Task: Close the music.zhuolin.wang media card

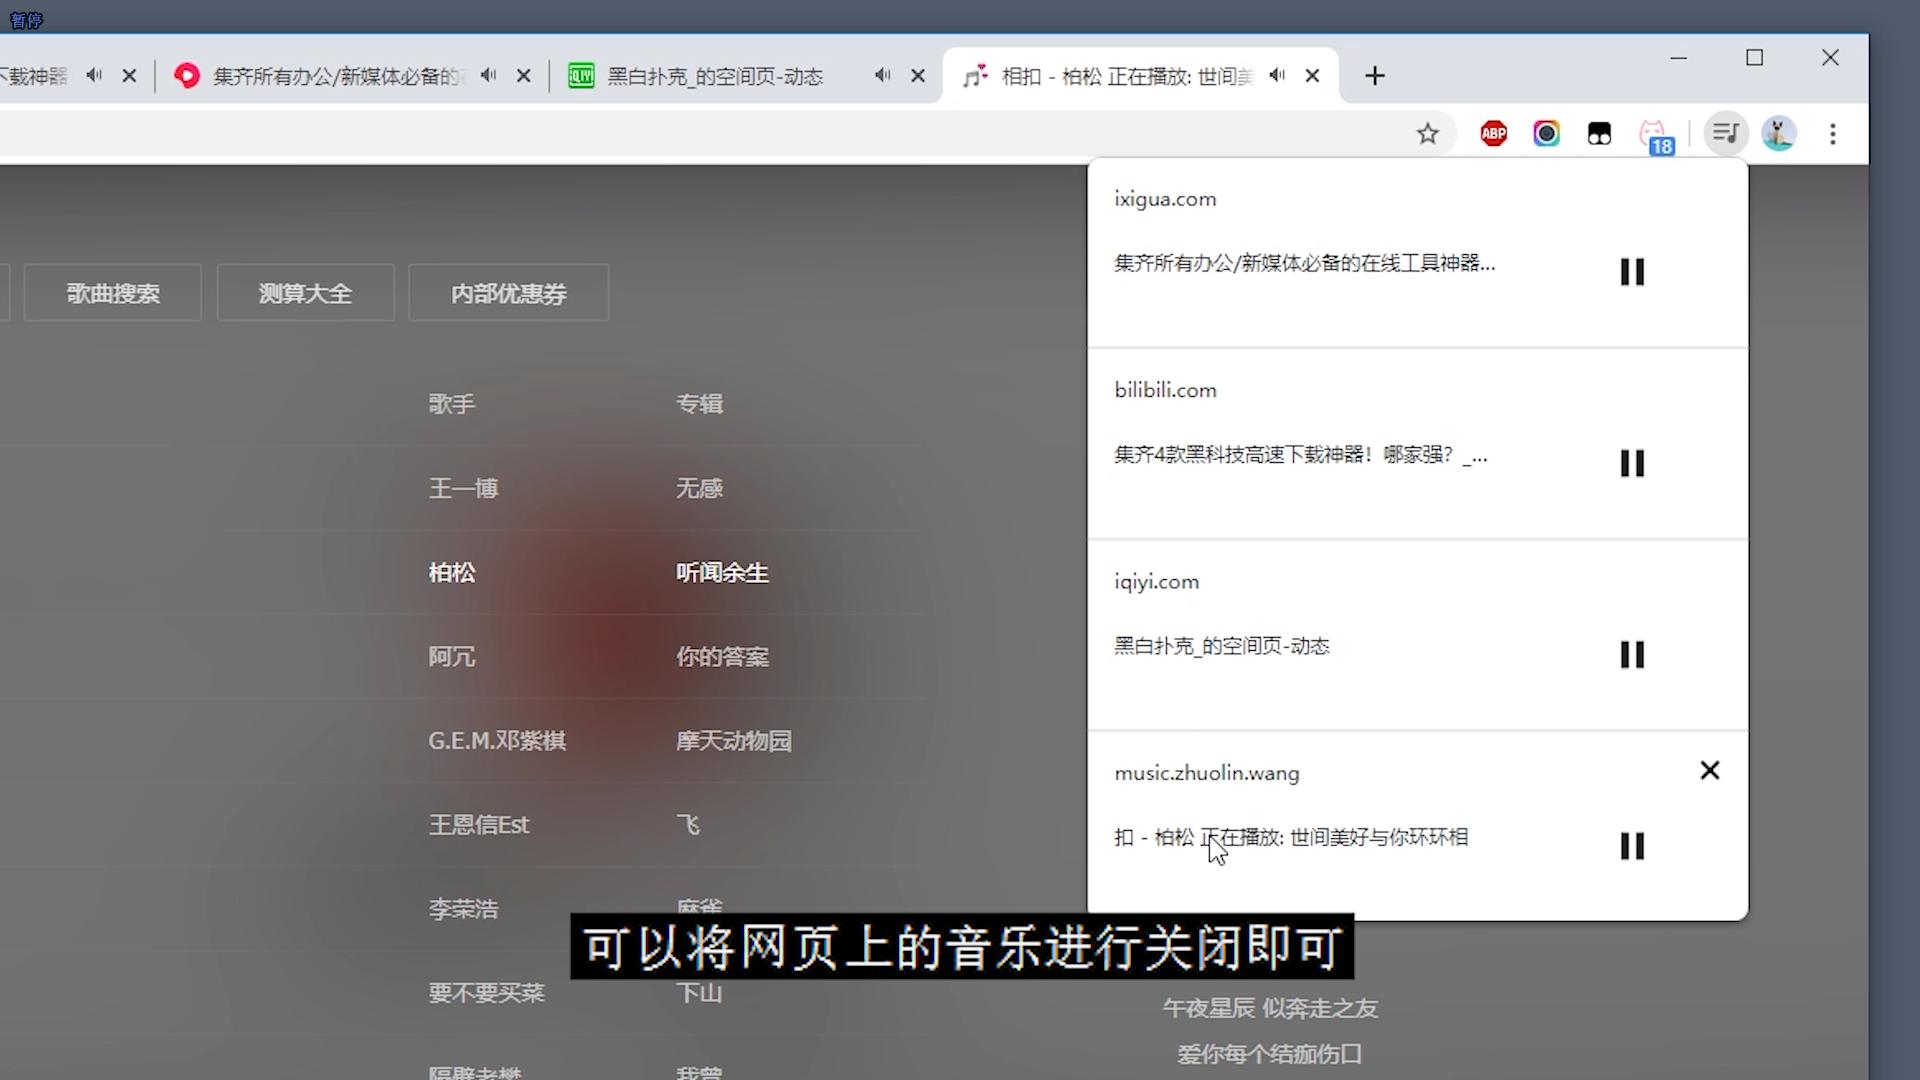Action: coord(1710,770)
